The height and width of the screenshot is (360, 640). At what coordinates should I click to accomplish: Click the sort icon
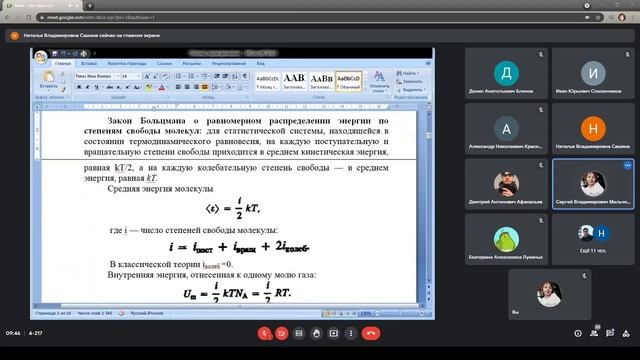pyautogui.click(x=235, y=76)
